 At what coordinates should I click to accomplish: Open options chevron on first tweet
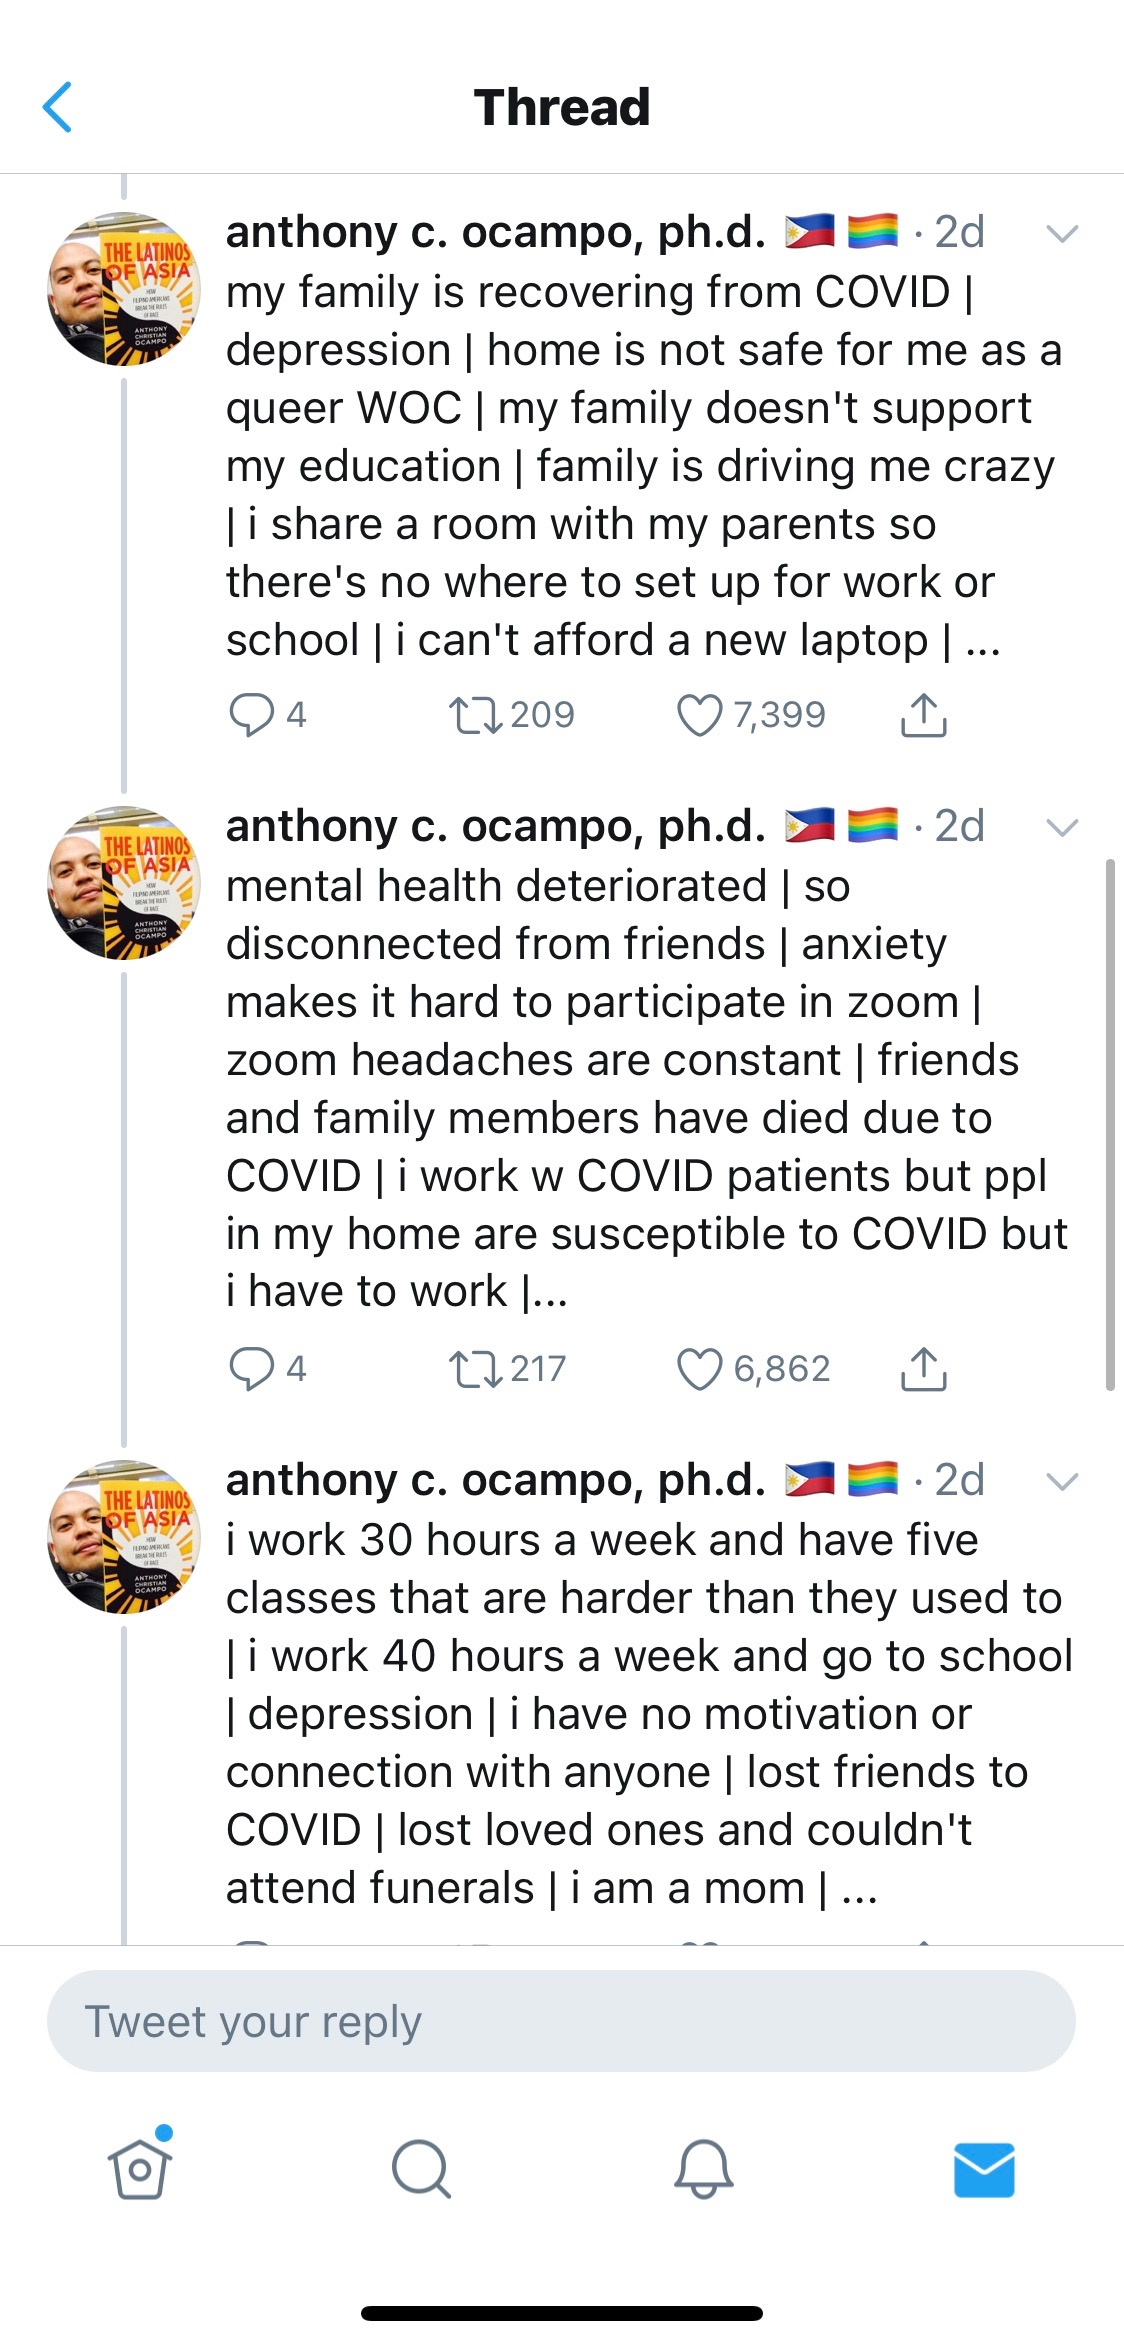[1061, 234]
